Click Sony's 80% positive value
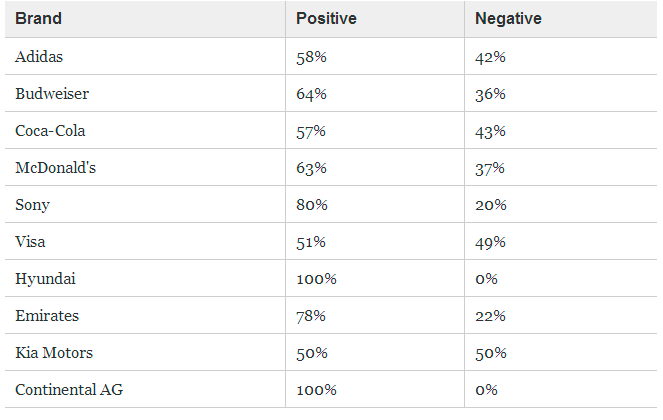Image resolution: width=663 pixels, height=420 pixels. click(x=311, y=205)
